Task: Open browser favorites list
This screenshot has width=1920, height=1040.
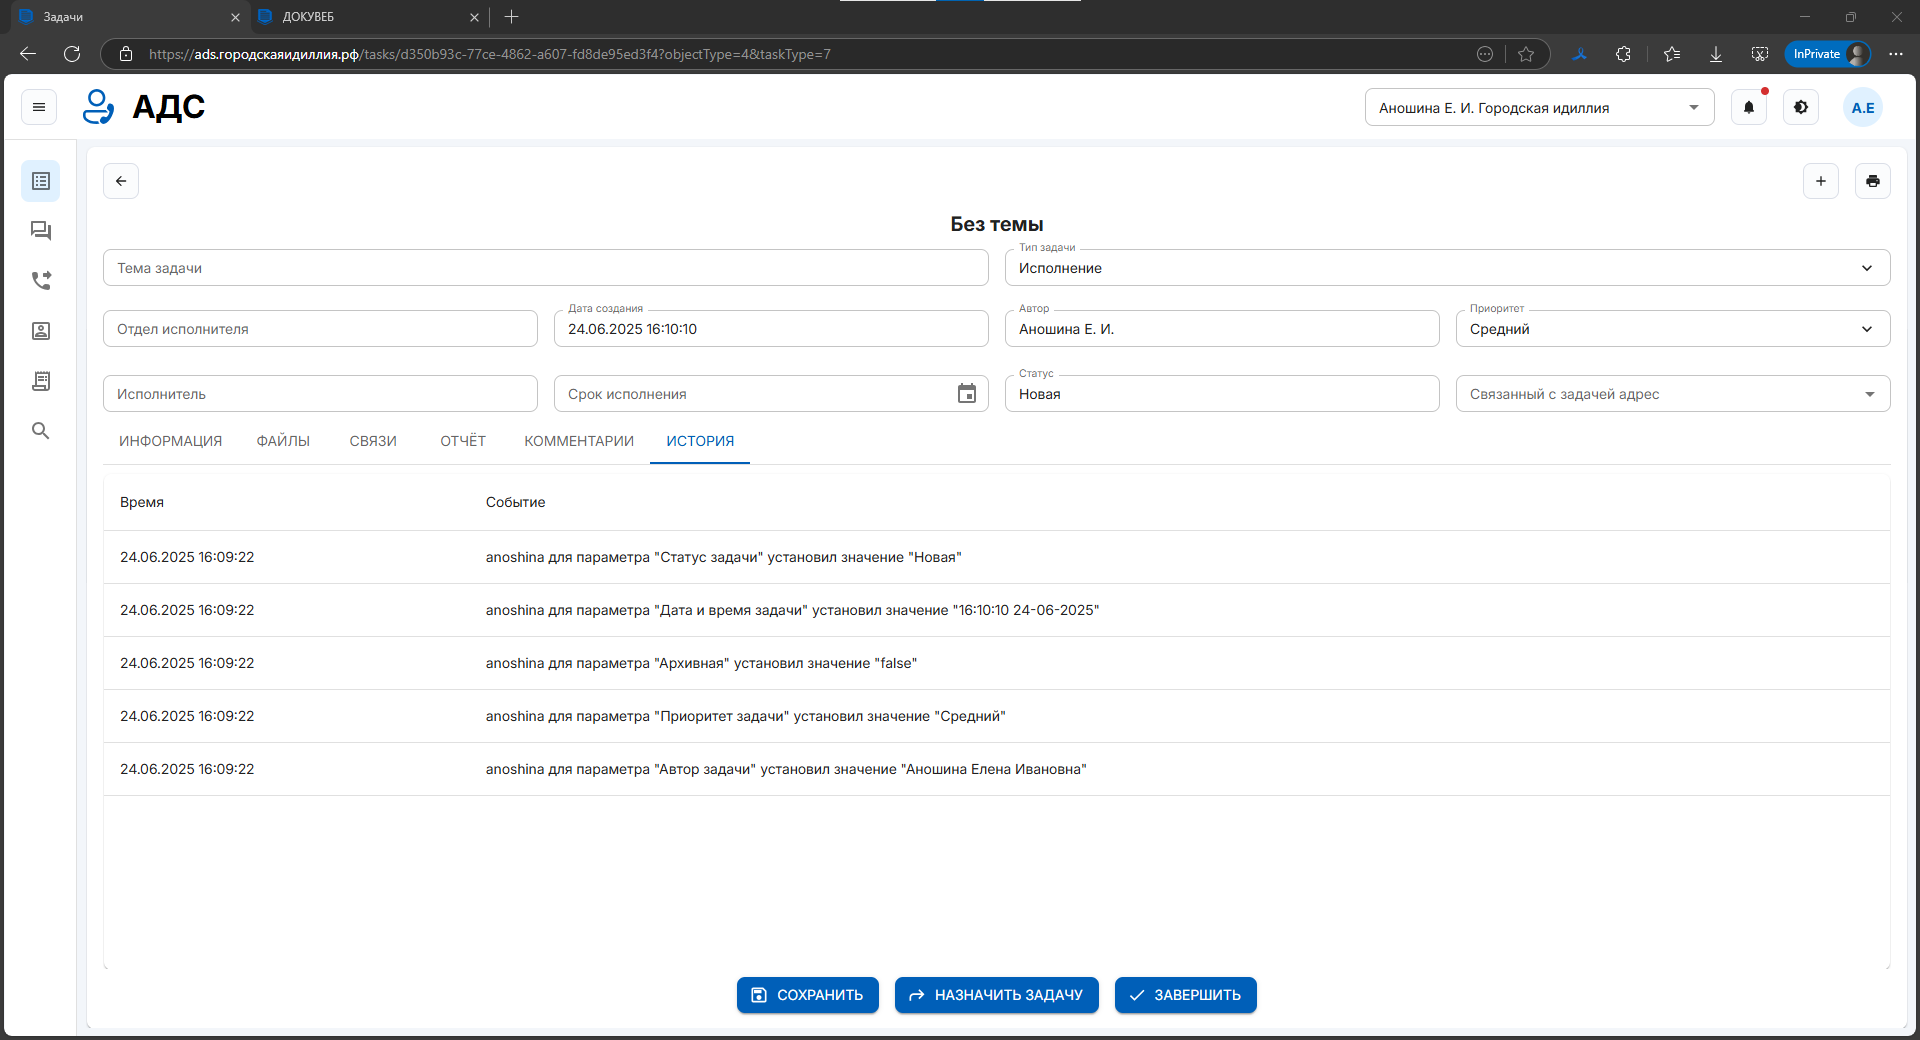Action: click(x=1672, y=54)
